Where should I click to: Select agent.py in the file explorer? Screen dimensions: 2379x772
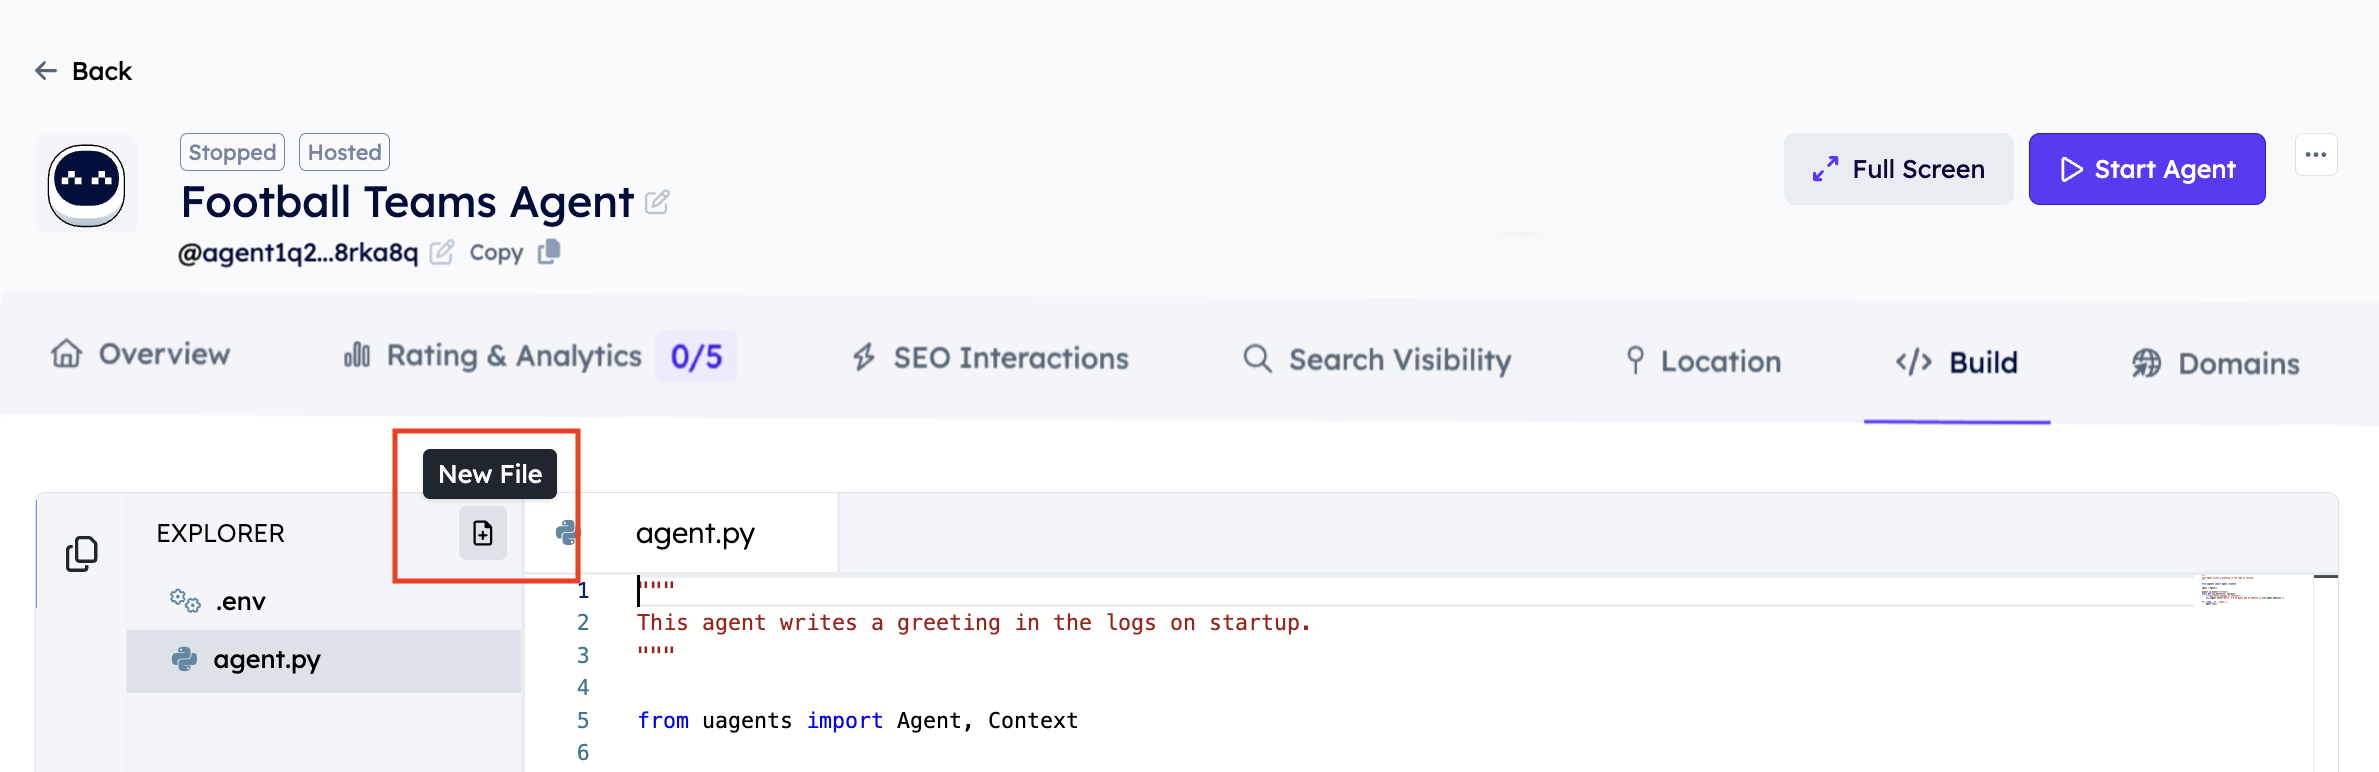tap(266, 660)
